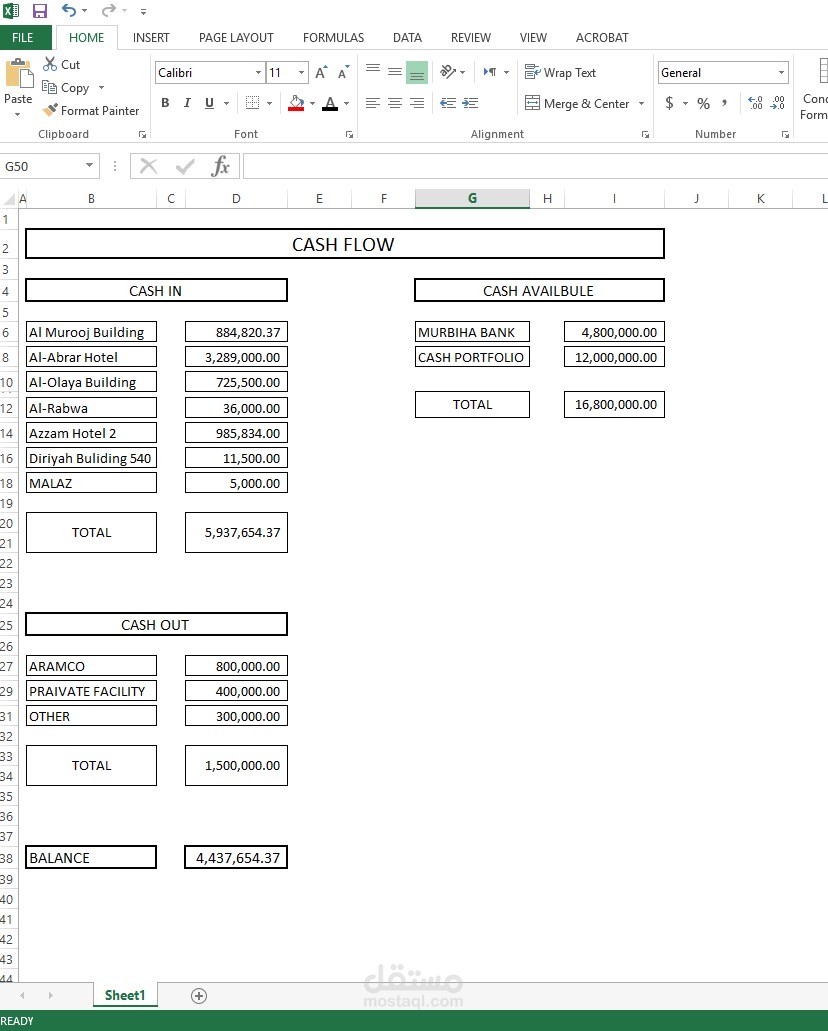
Task: Apply Accounting dollar number format
Action: pyautogui.click(x=669, y=103)
